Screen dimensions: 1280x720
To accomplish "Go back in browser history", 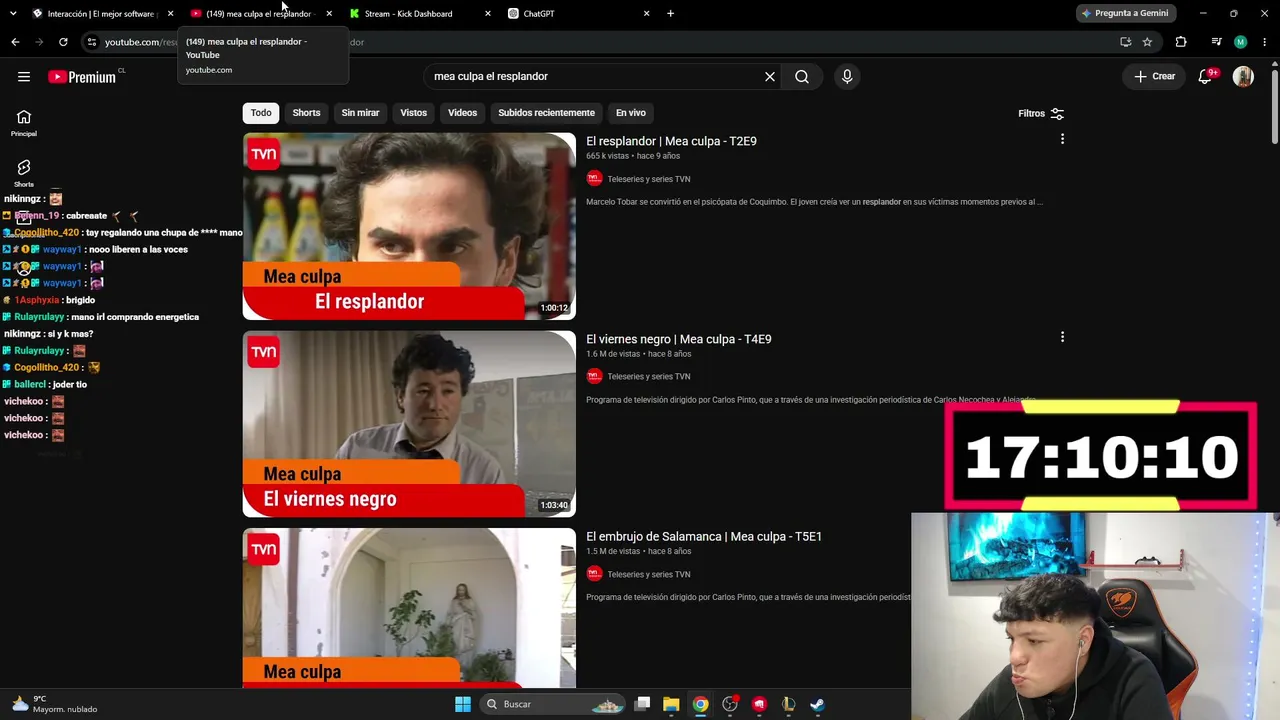I will pyautogui.click(x=15, y=42).
